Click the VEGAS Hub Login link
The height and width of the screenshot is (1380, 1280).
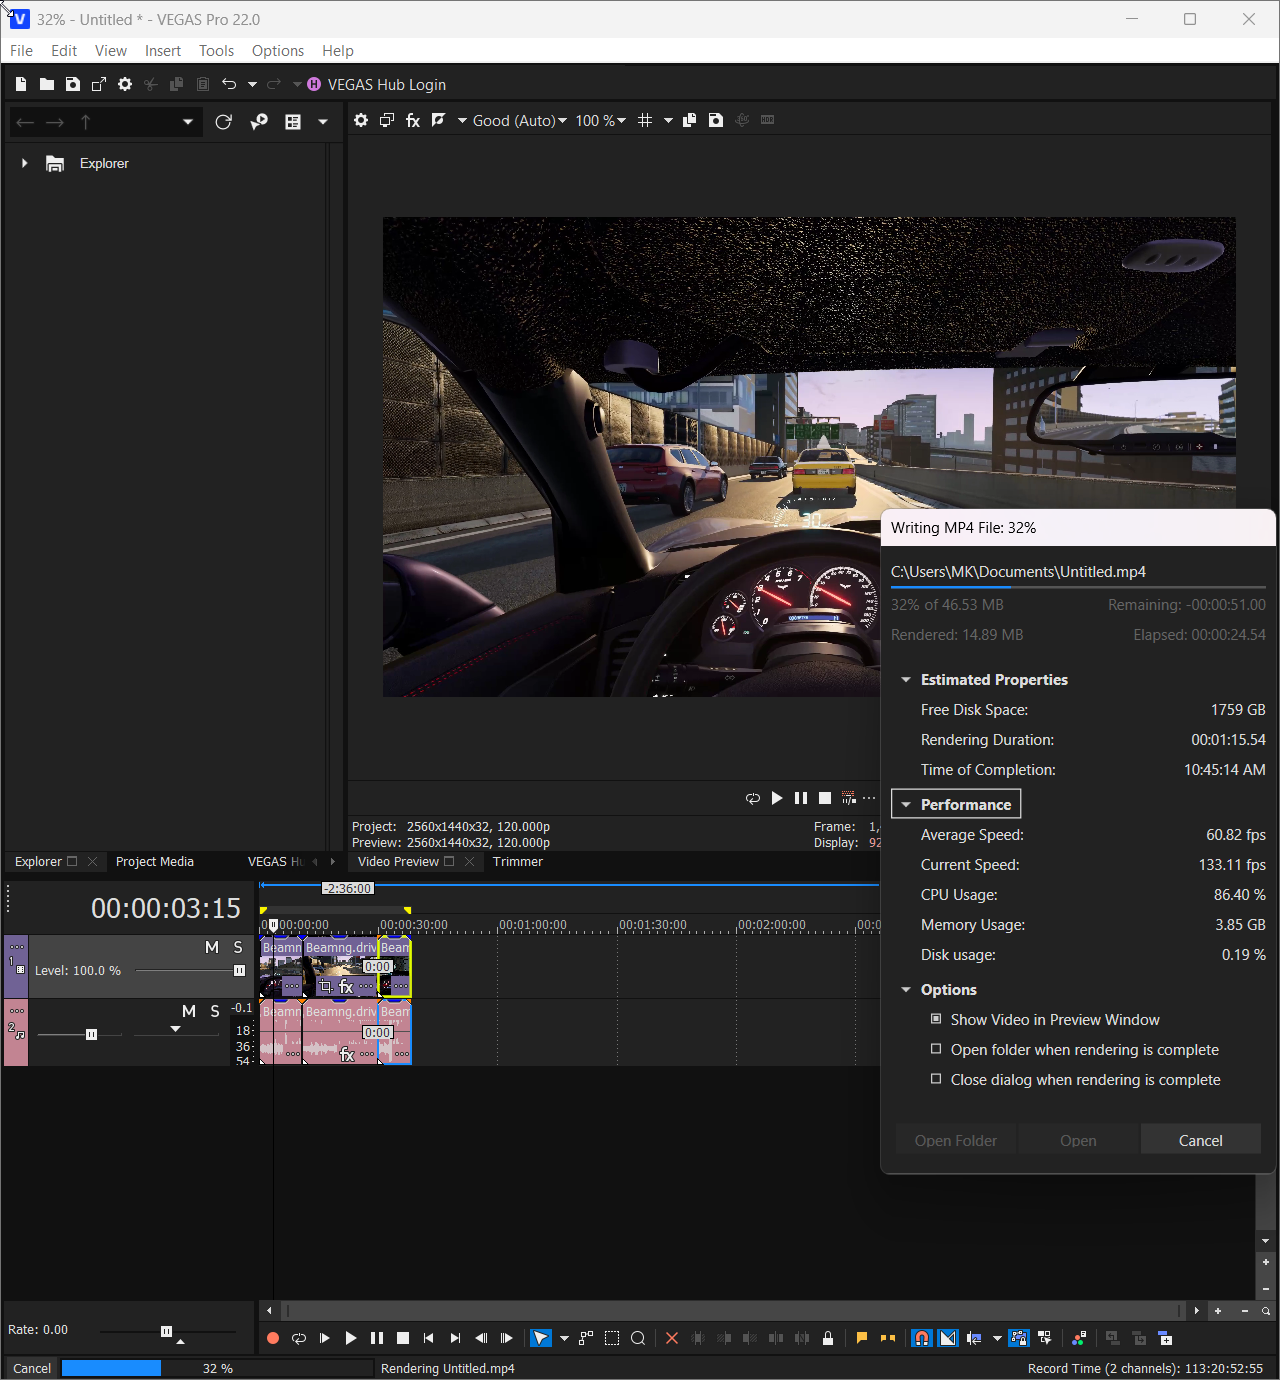coord(386,85)
